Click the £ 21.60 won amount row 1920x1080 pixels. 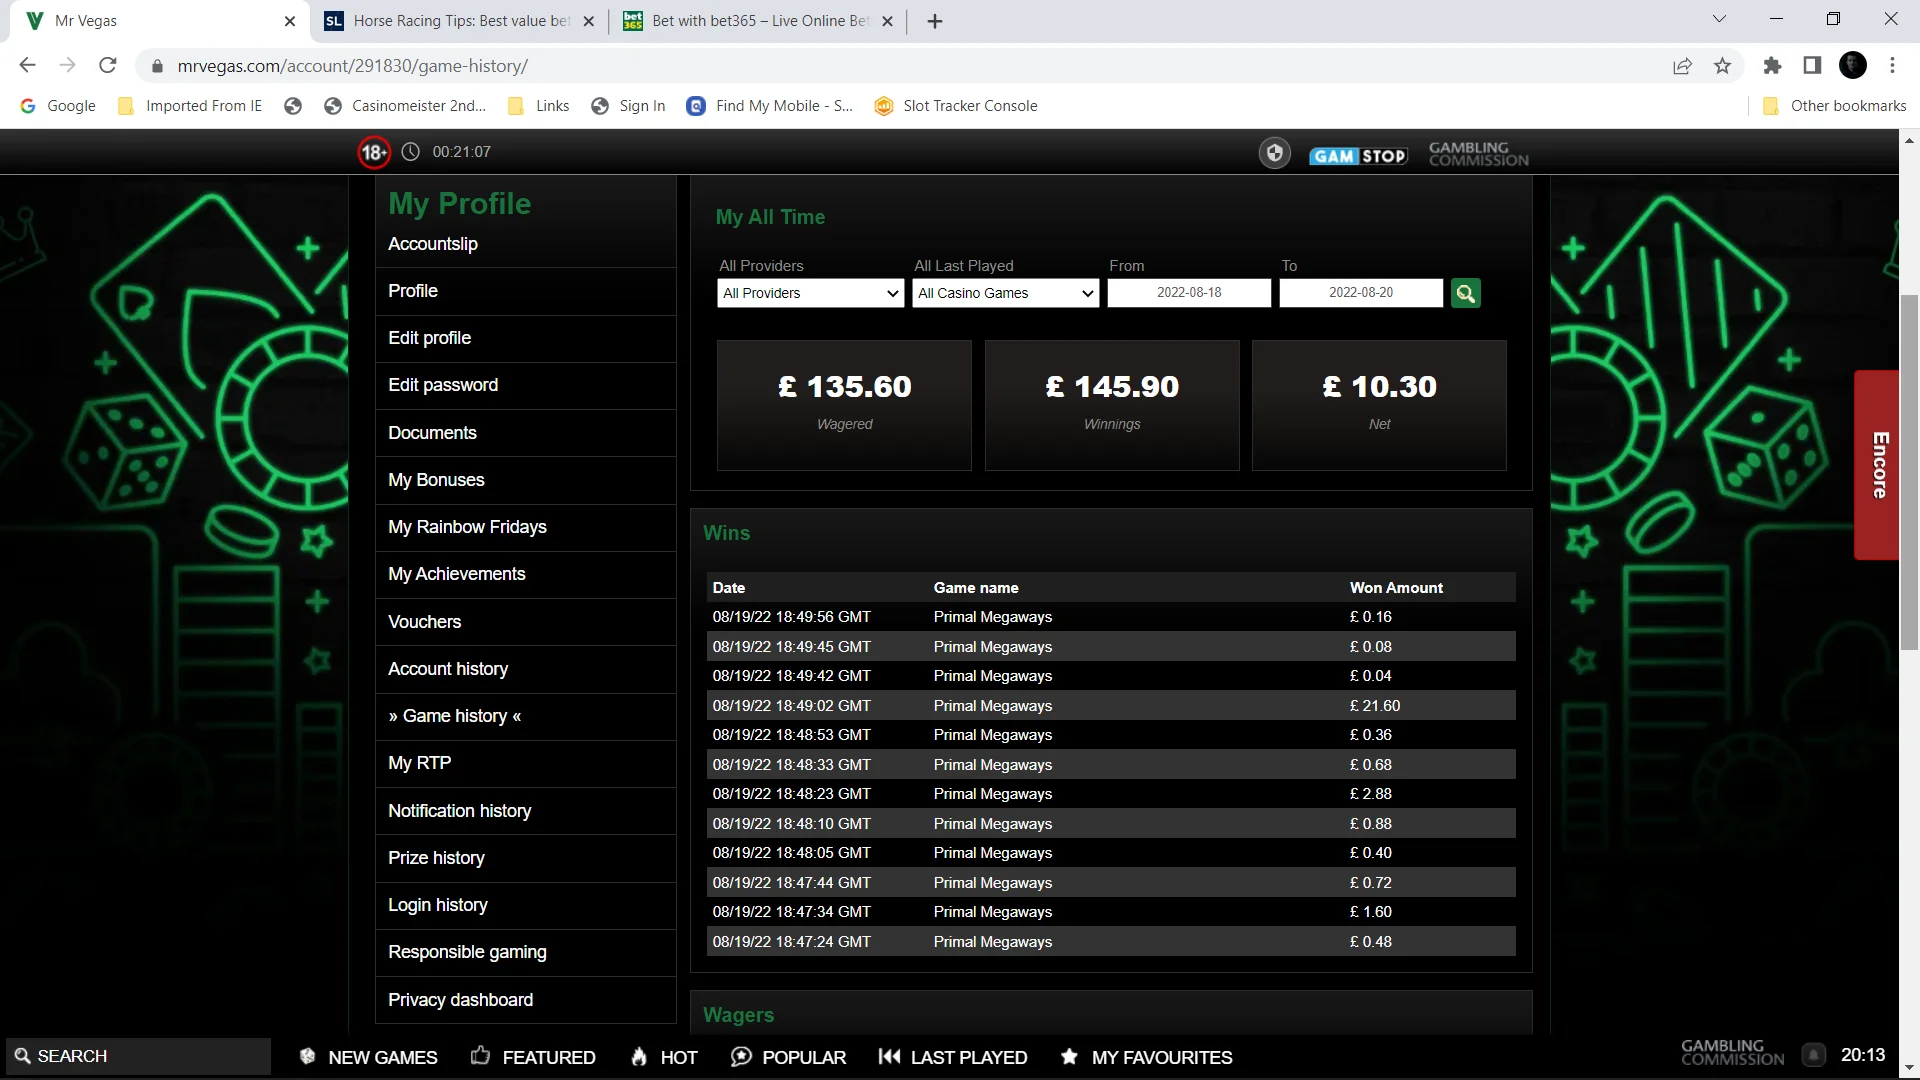tap(1111, 706)
